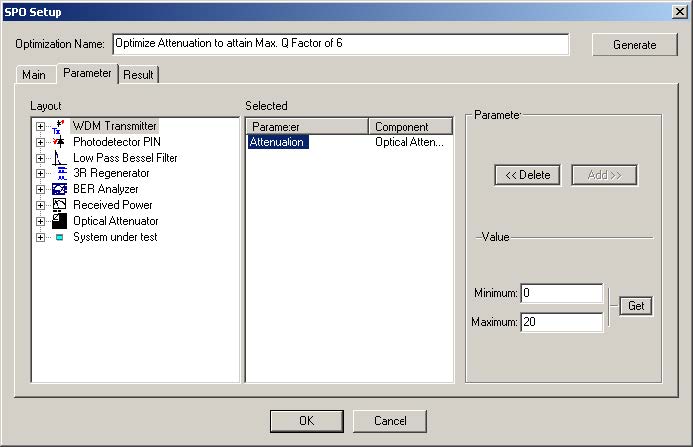Click the Minimum value field

561,293
